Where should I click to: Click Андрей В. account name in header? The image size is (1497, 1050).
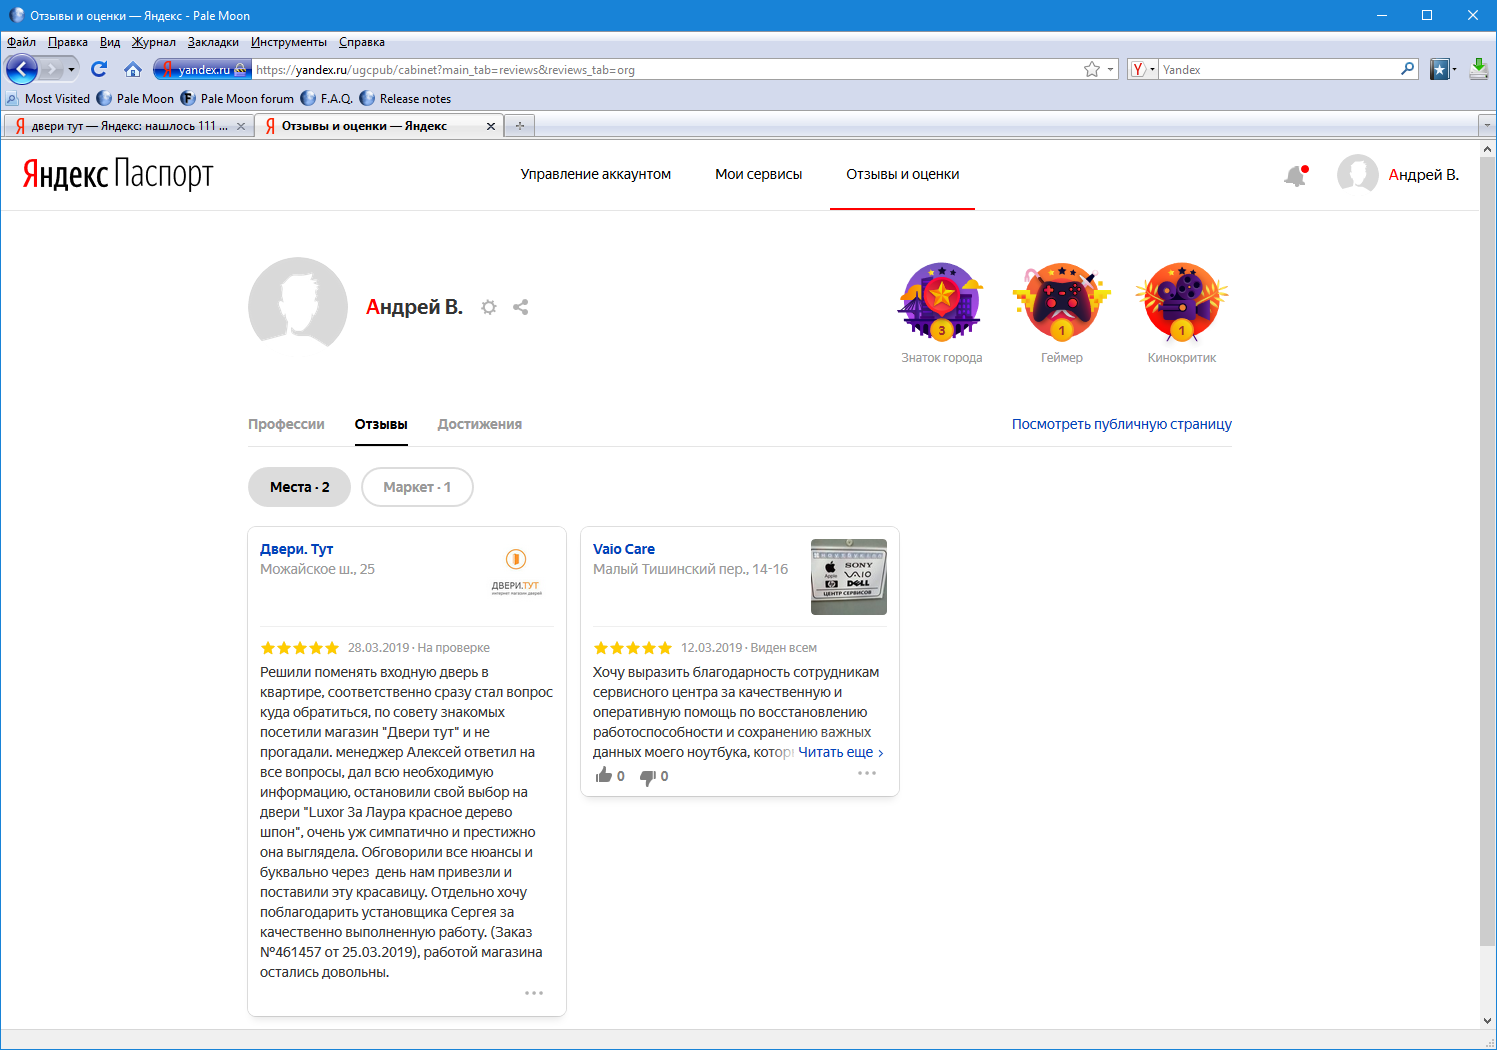point(1424,175)
